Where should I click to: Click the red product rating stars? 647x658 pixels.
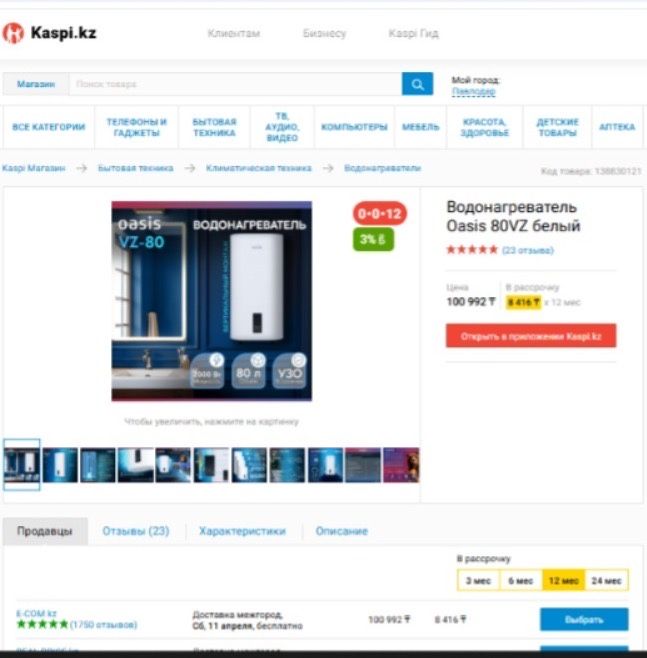pyautogui.click(x=472, y=250)
